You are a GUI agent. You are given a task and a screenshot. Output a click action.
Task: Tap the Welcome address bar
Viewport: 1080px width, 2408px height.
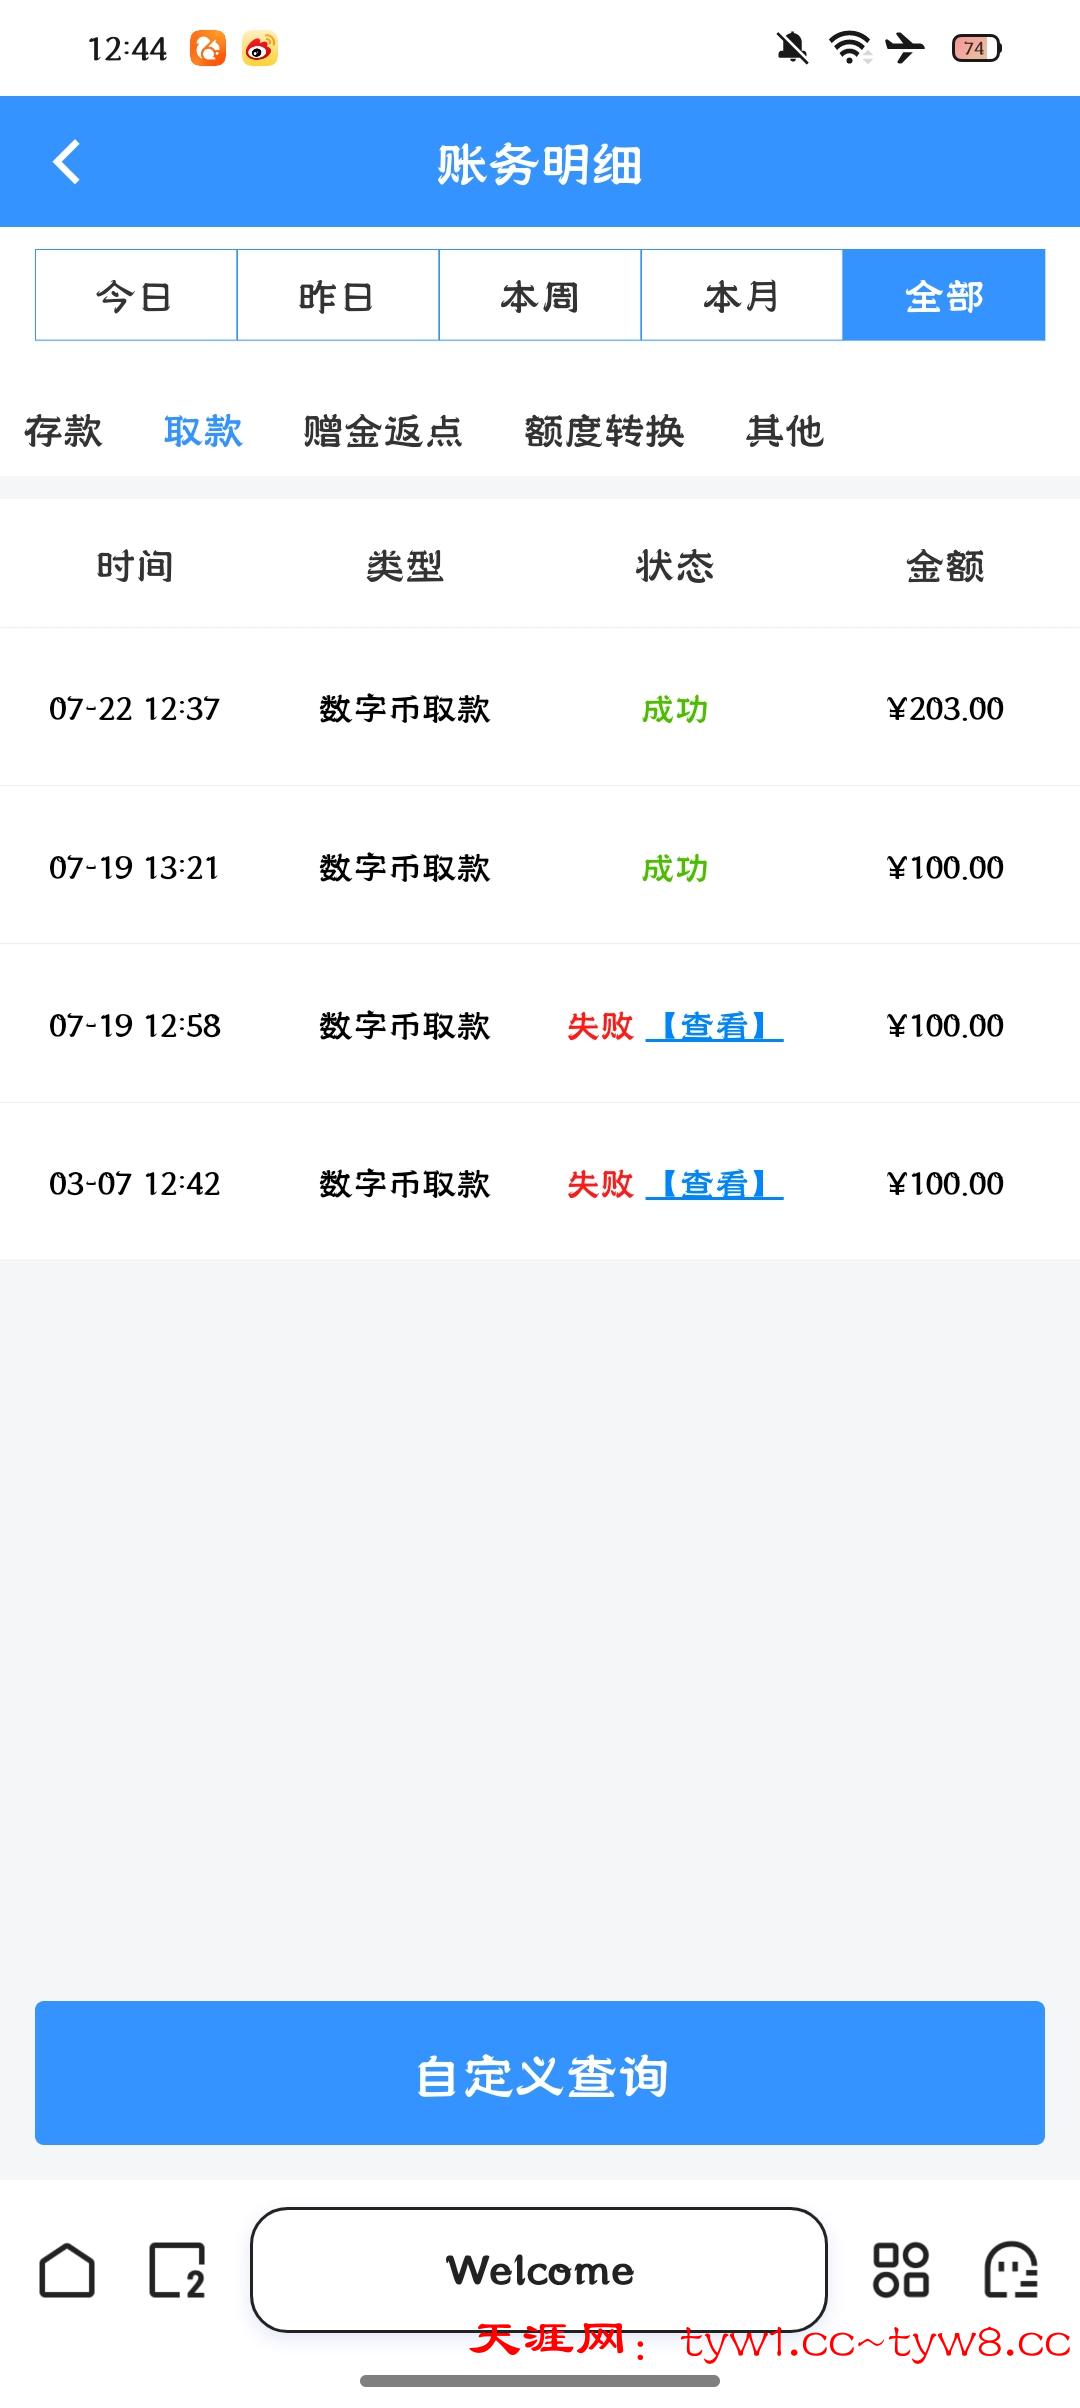[539, 2270]
